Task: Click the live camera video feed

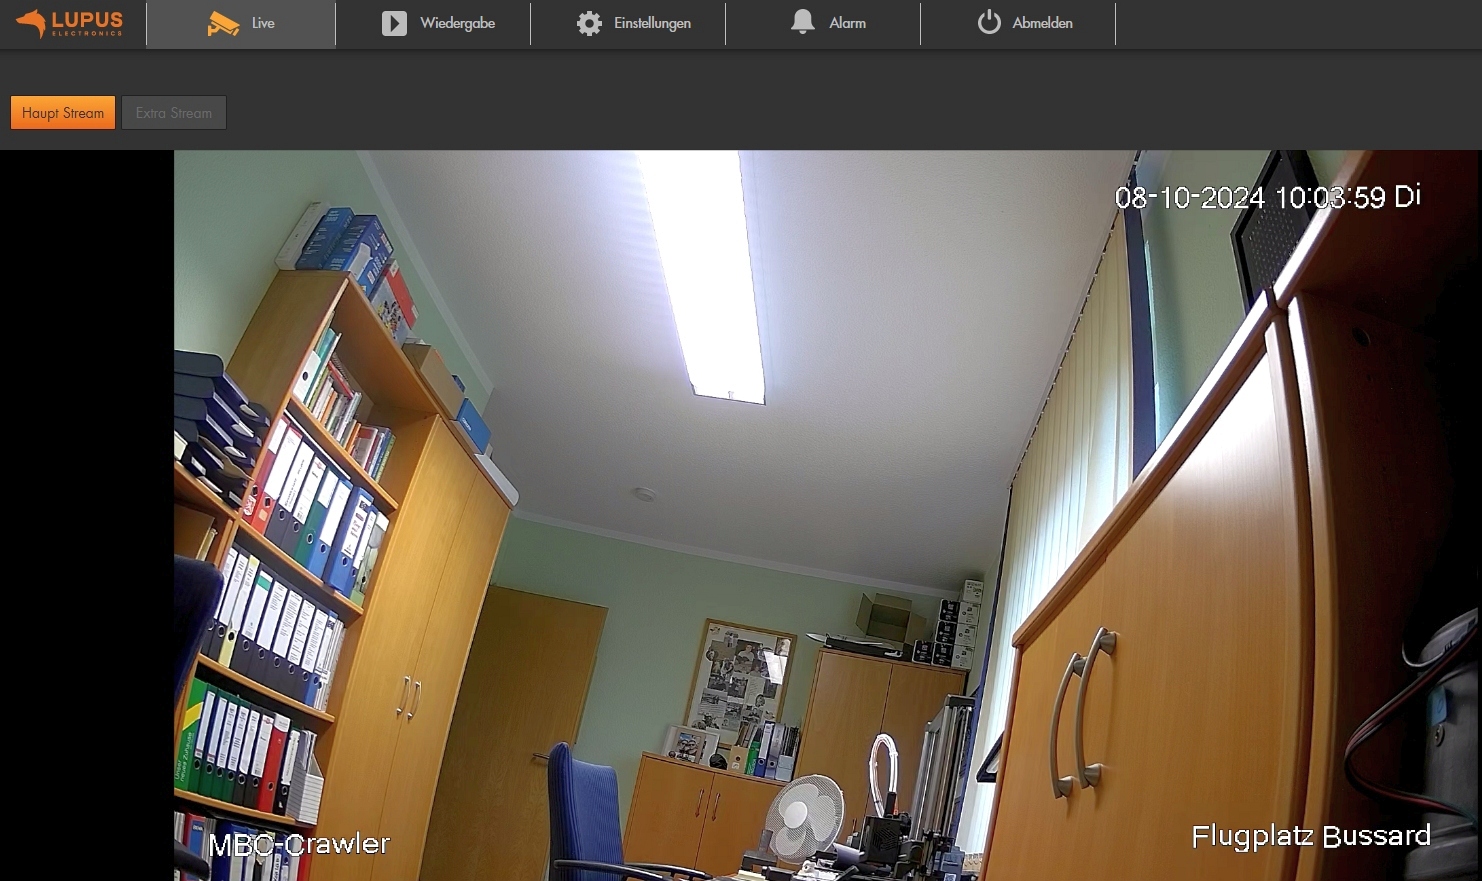Action: pos(827,516)
